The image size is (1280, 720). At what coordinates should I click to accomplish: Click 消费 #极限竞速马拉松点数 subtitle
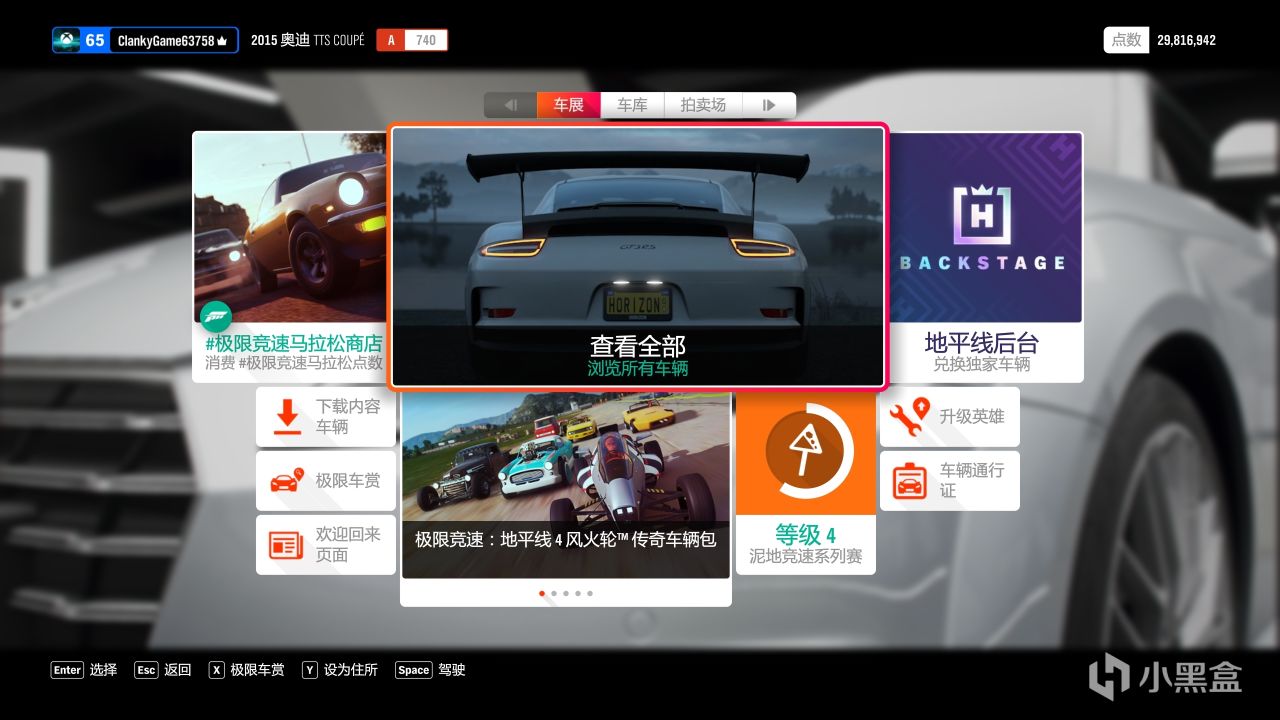click(294, 364)
